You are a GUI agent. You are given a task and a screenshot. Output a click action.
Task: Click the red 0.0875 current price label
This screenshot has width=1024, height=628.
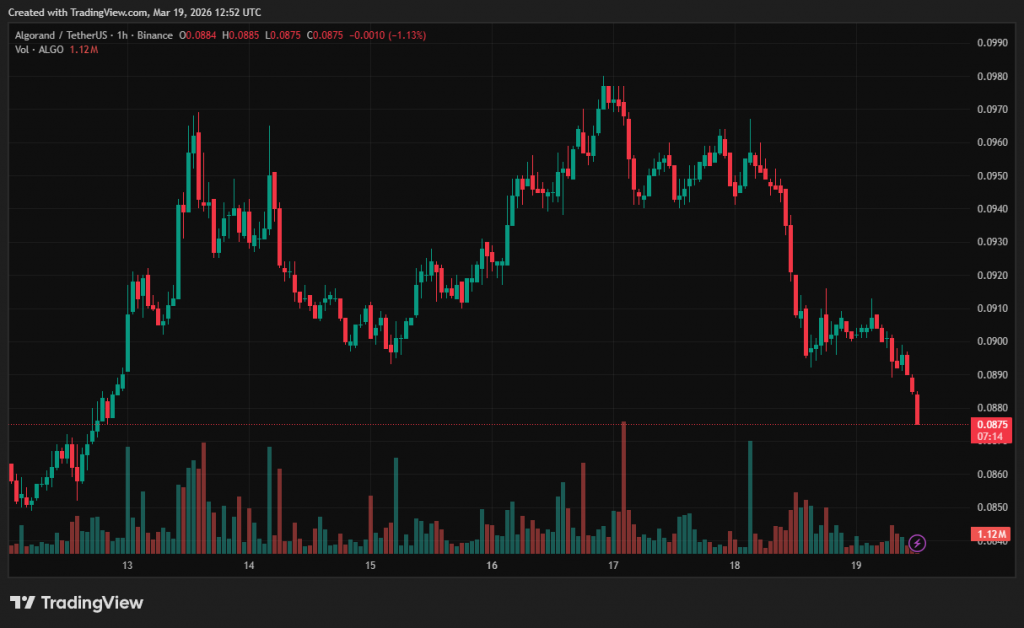(x=991, y=424)
